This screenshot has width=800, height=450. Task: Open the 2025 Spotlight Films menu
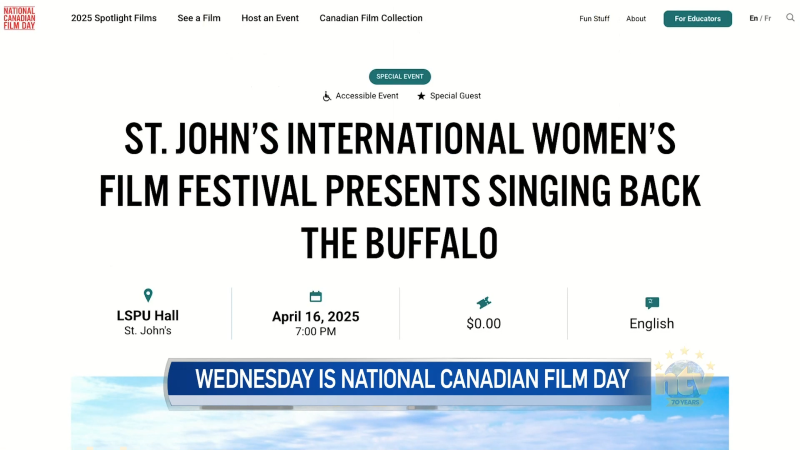pos(114,18)
